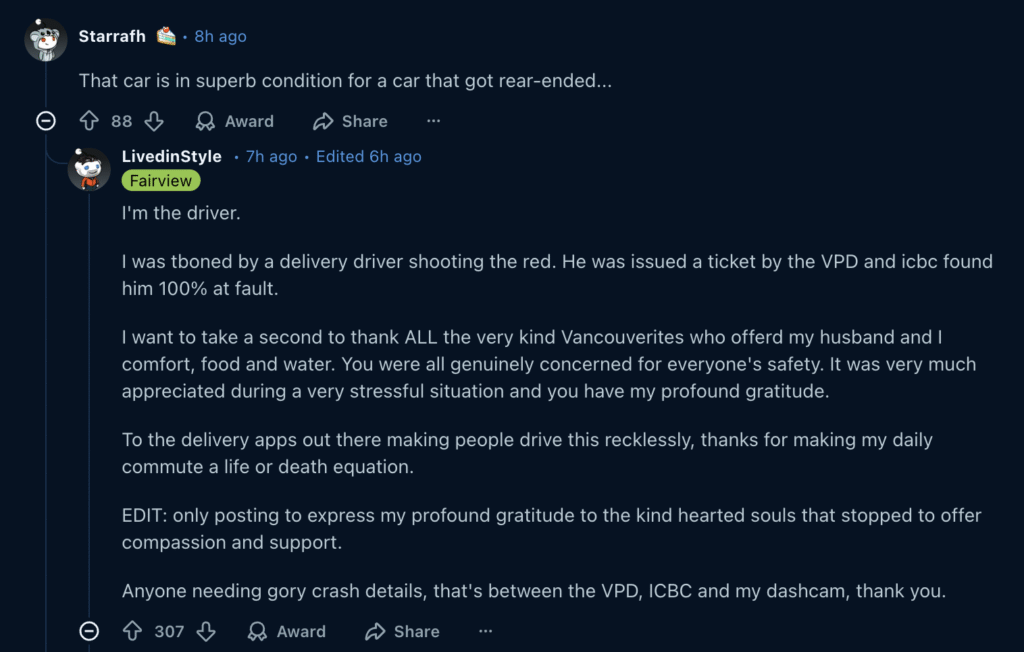Click the Share icon on LivedinStyle's reply
The height and width of the screenshot is (652, 1024).
coord(373,631)
